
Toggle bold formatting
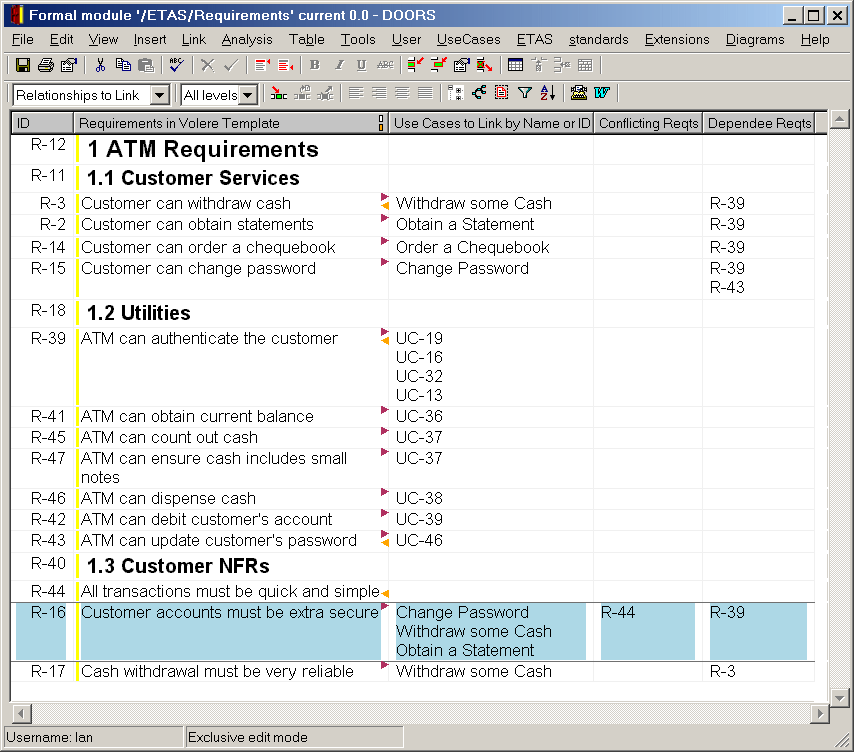[315, 65]
